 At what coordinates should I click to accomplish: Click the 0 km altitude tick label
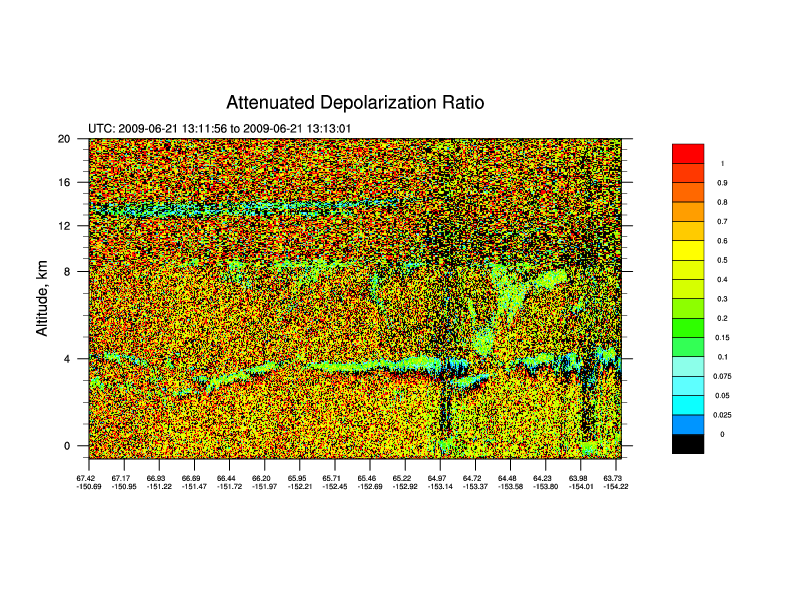66,446
